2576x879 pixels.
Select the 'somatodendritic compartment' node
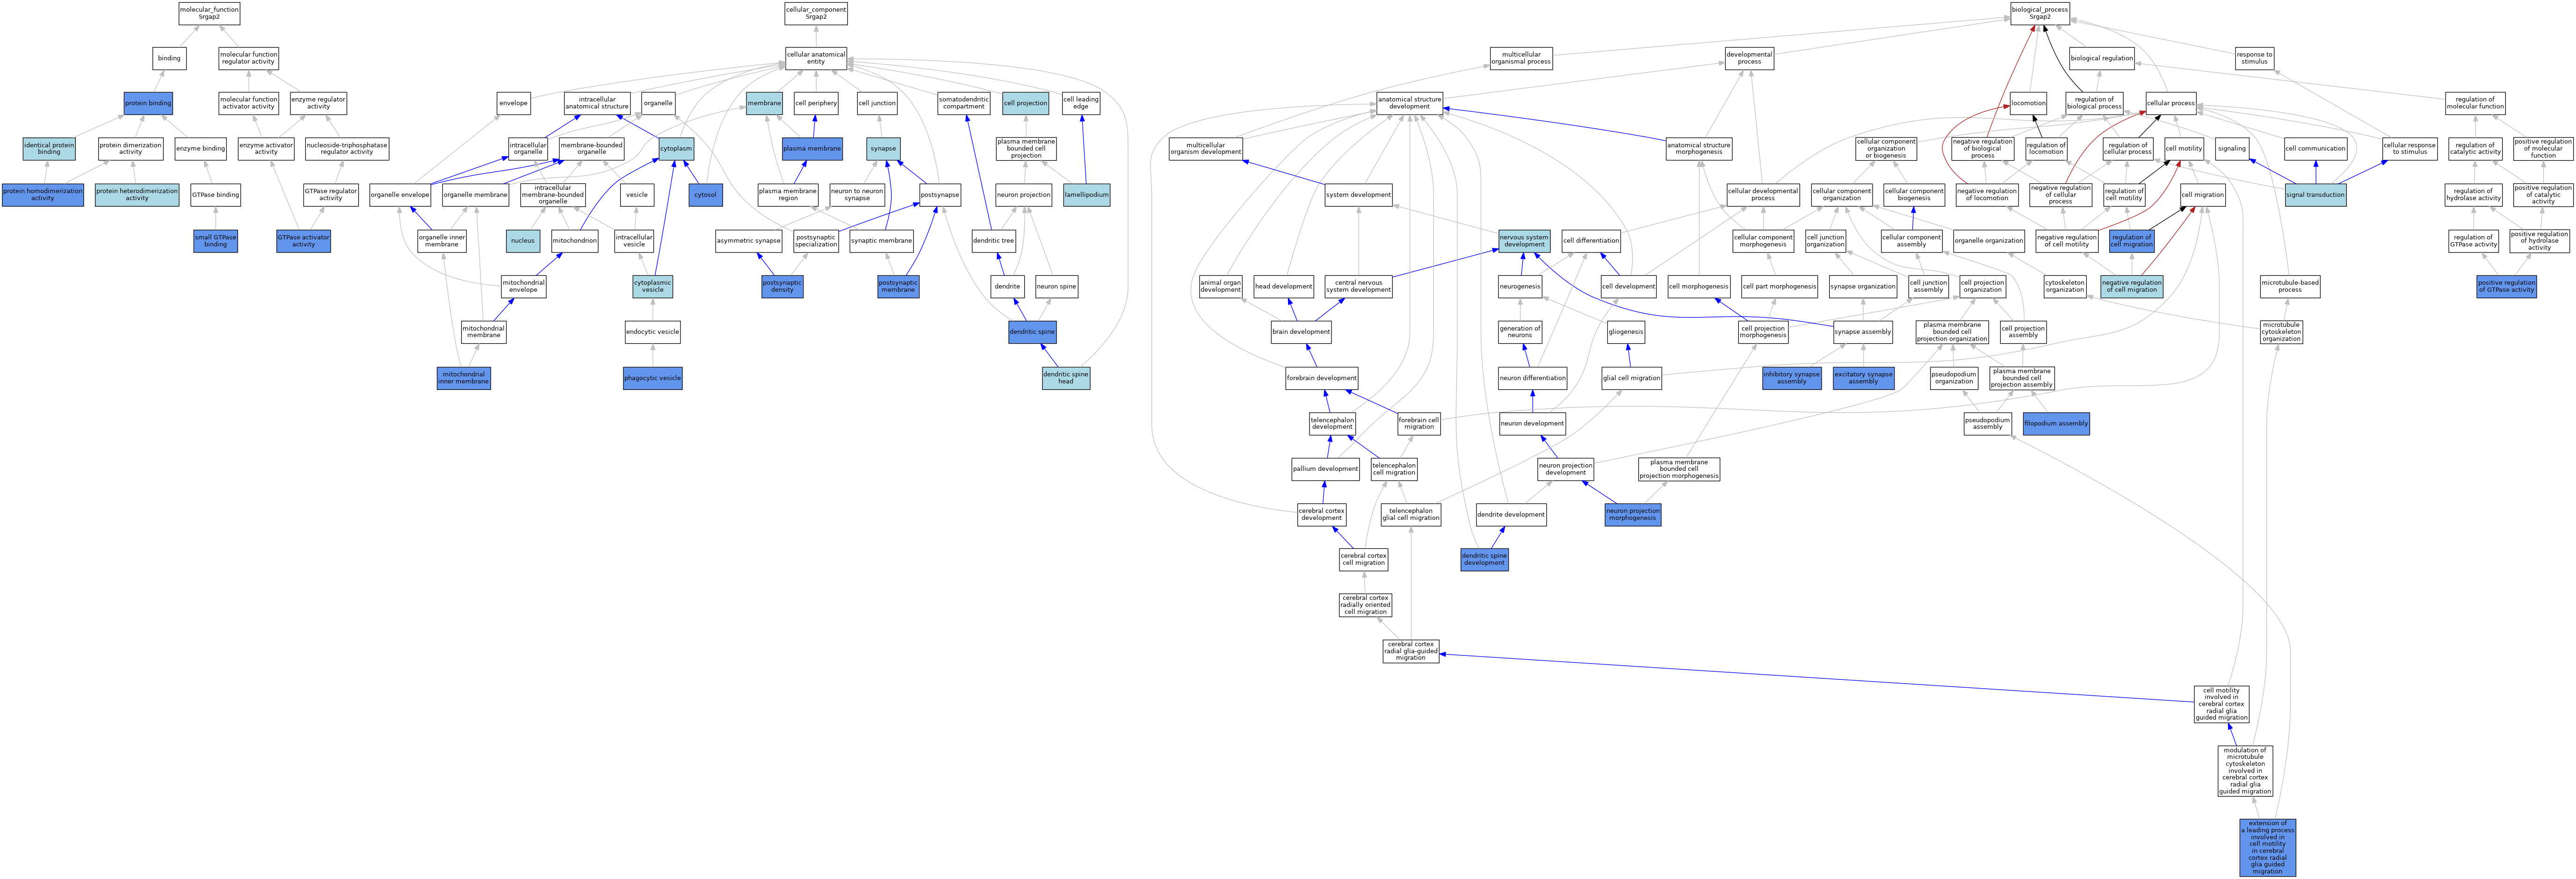coord(964,103)
